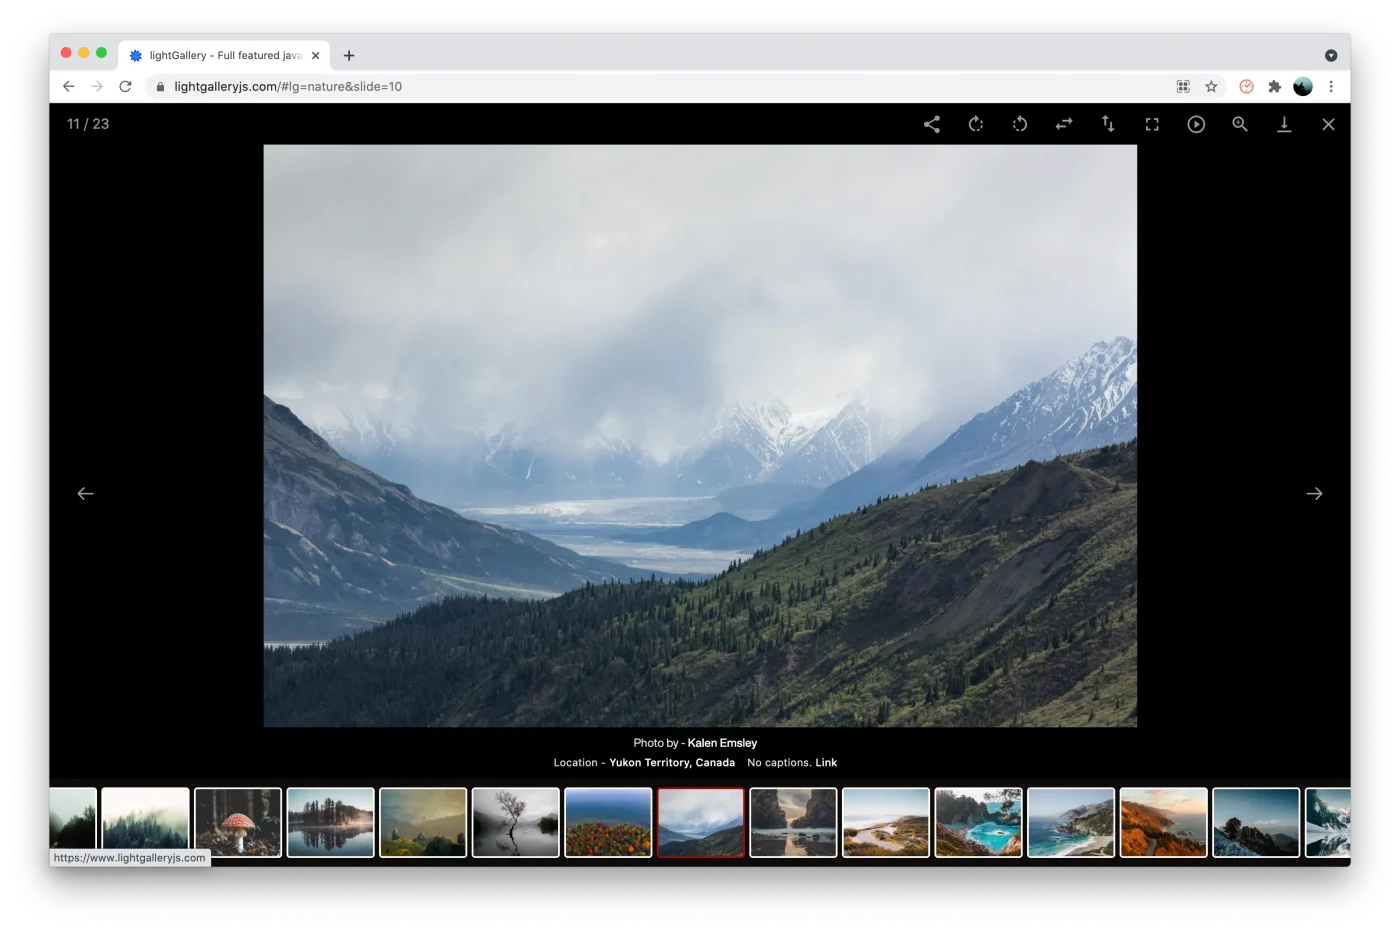Open the Kalen Emsley photographer link
Viewport: 1400px width, 932px height.
pyautogui.click(x=722, y=743)
